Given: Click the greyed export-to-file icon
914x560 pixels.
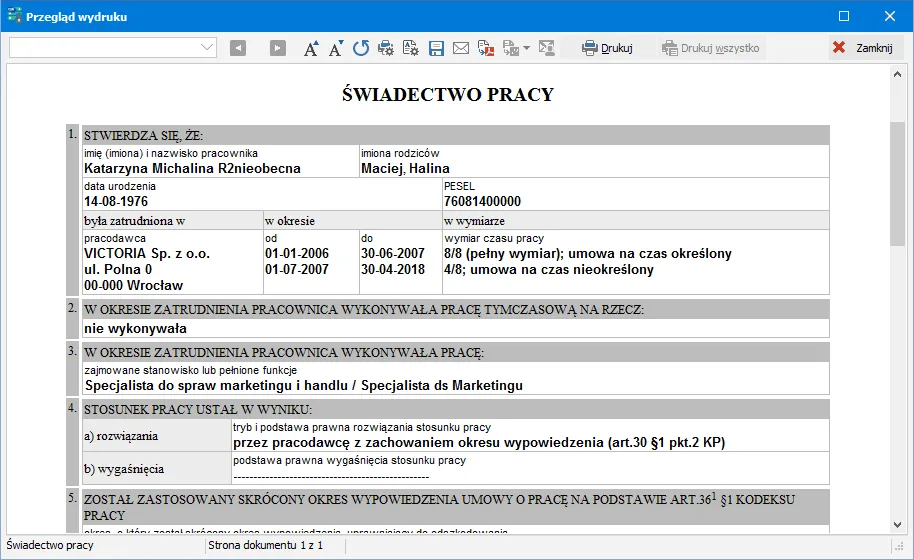Looking at the screenshot, I should (x=511, y=48).
